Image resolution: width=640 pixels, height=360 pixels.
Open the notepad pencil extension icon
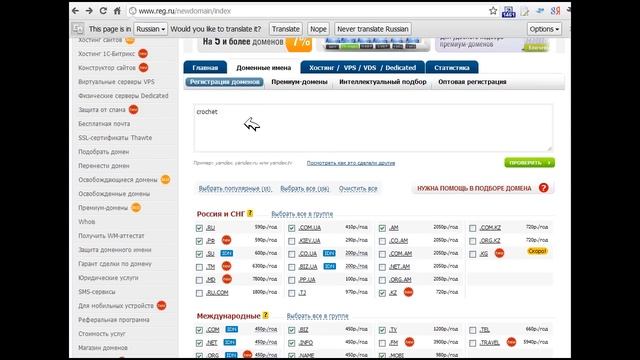[524, 11]
